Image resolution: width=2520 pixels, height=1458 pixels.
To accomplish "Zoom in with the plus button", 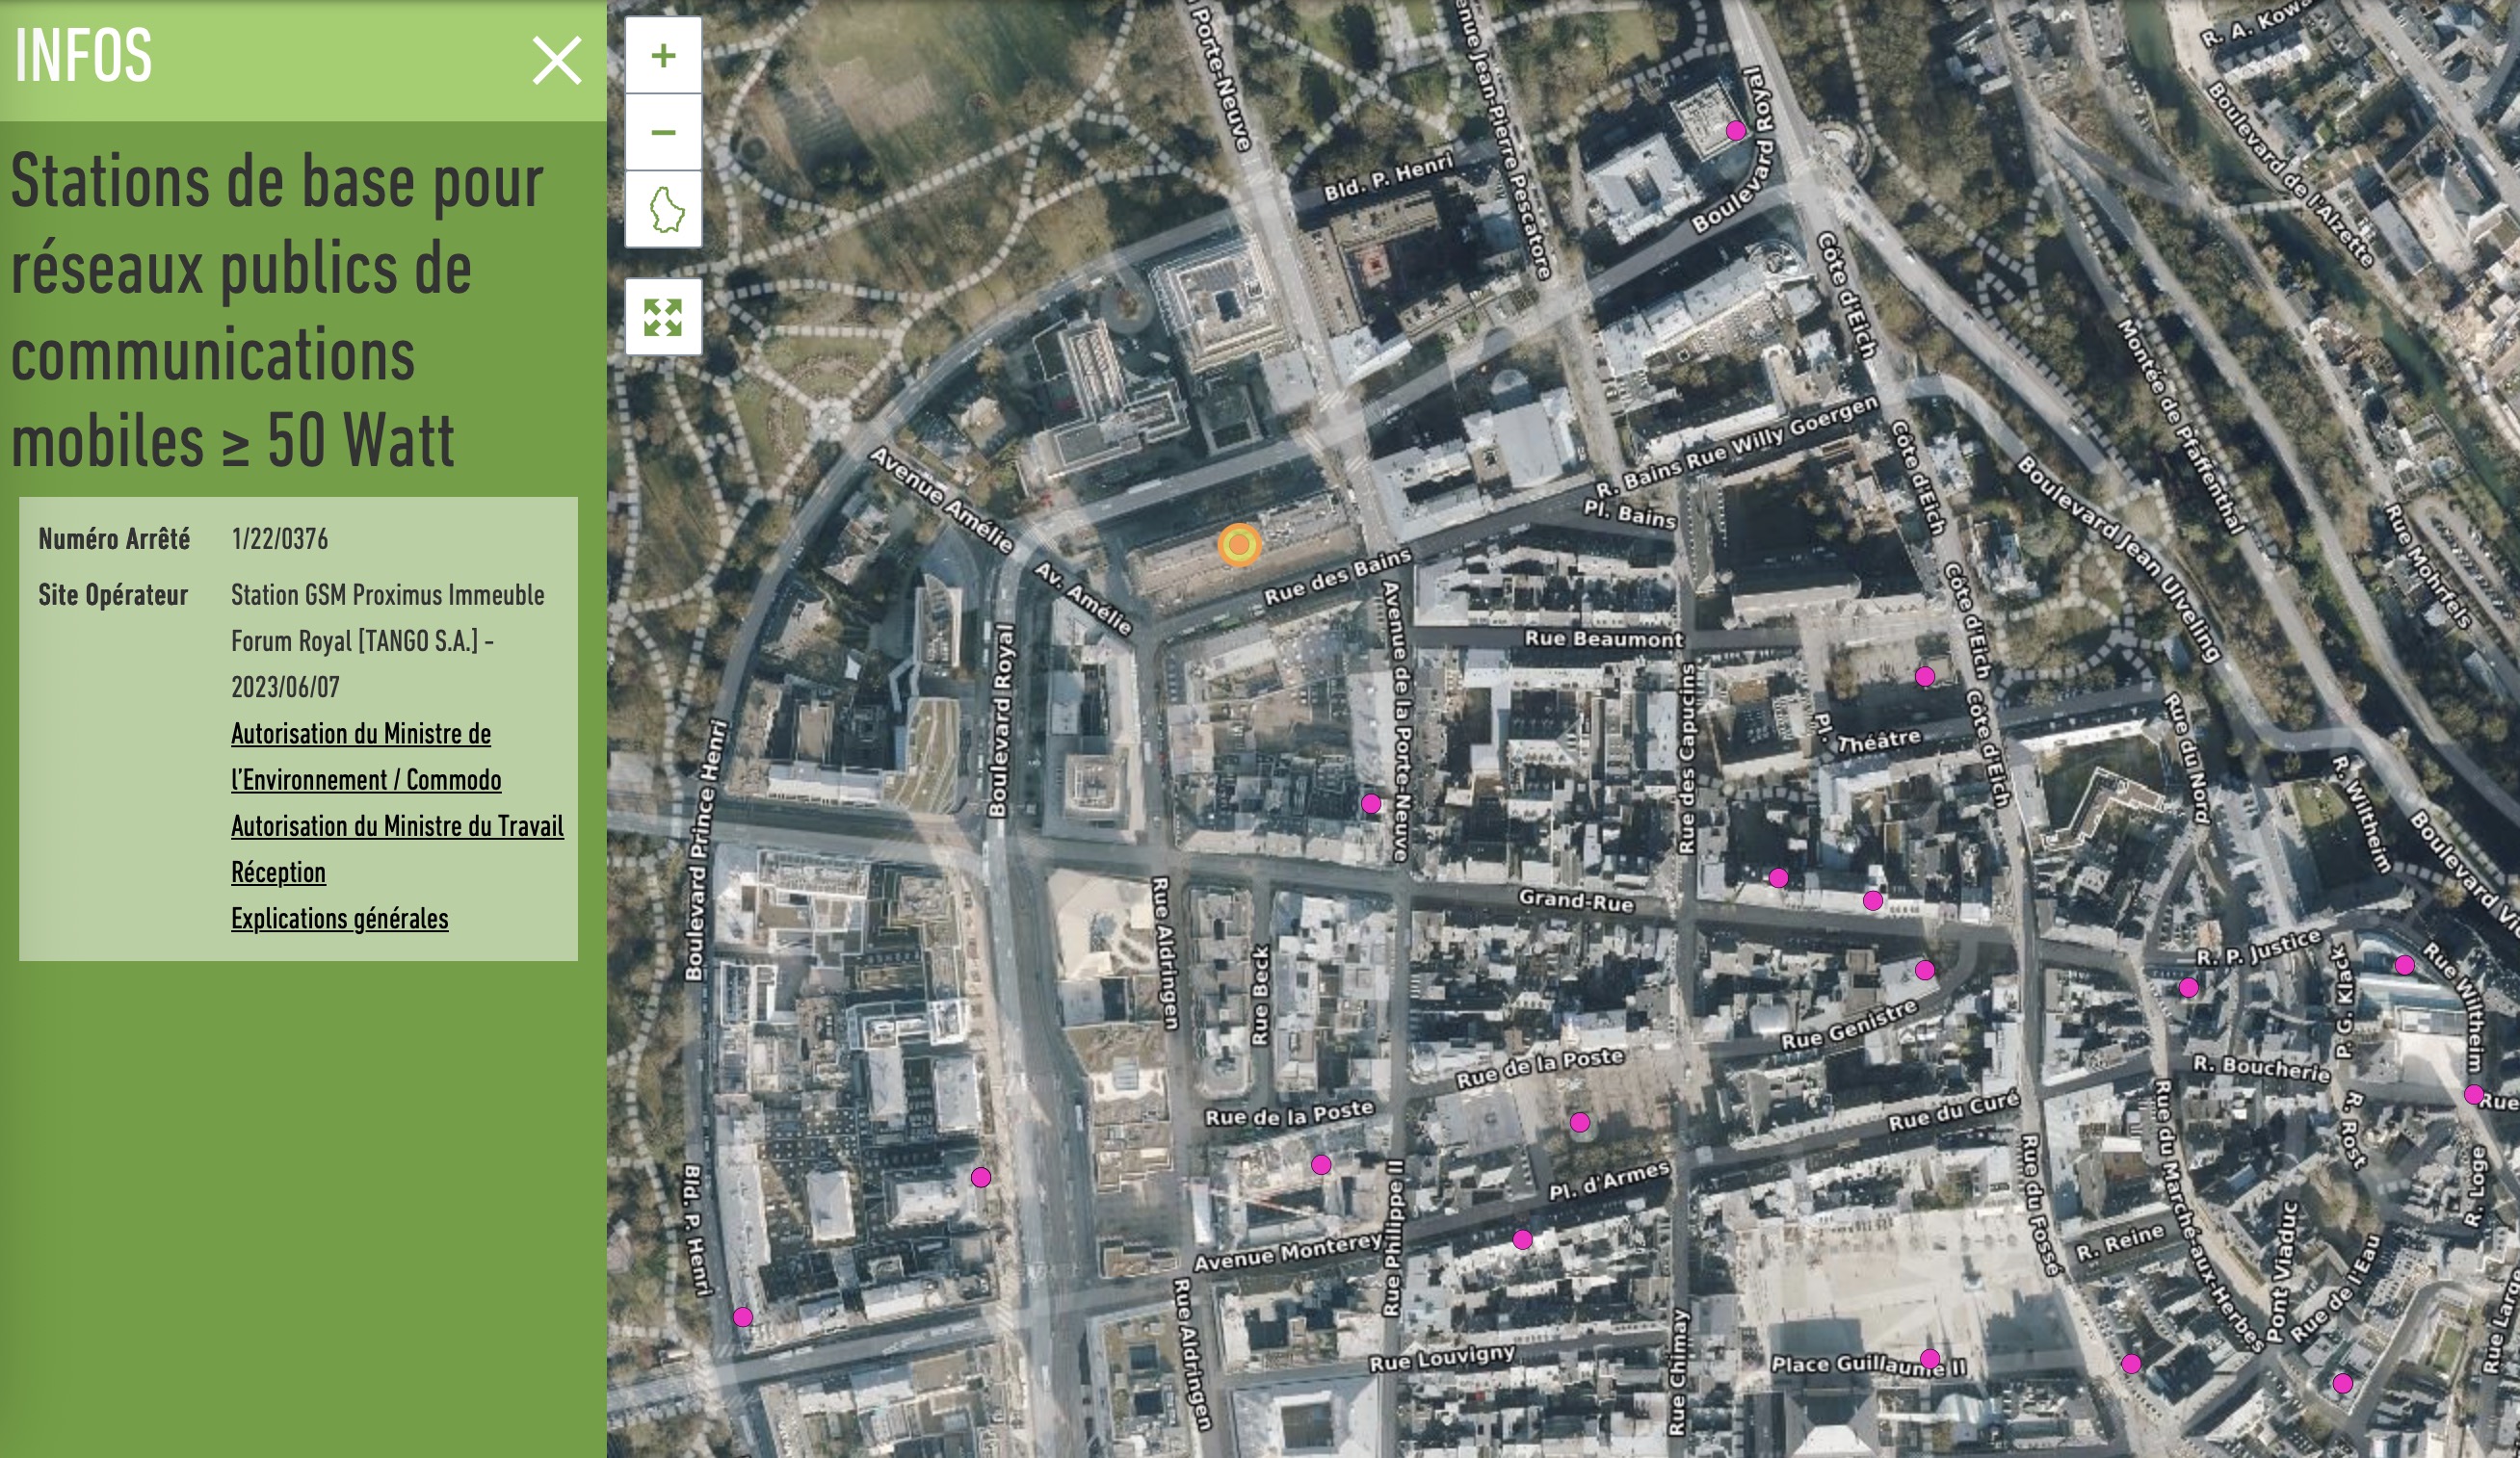I will 663,56.
